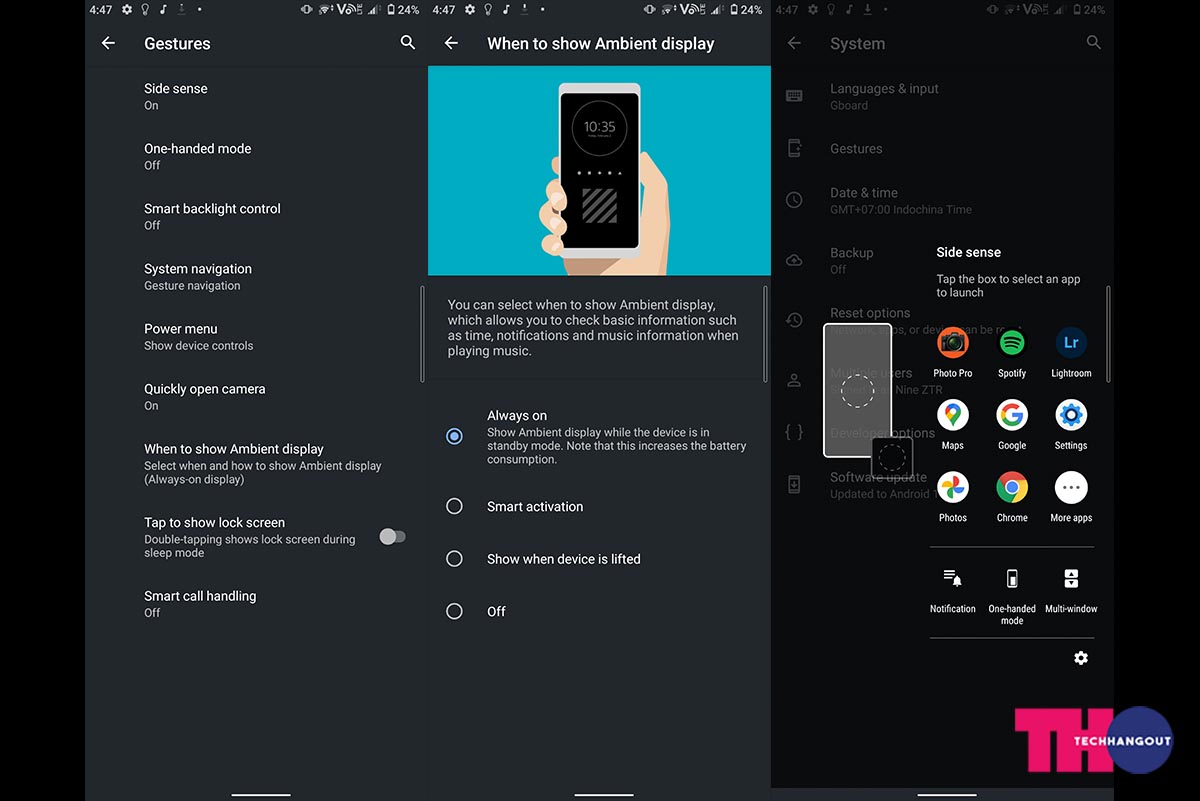Launch Lightroom from Side sense
This screenshot has height=801, width=1200.
coord(1071,353)
